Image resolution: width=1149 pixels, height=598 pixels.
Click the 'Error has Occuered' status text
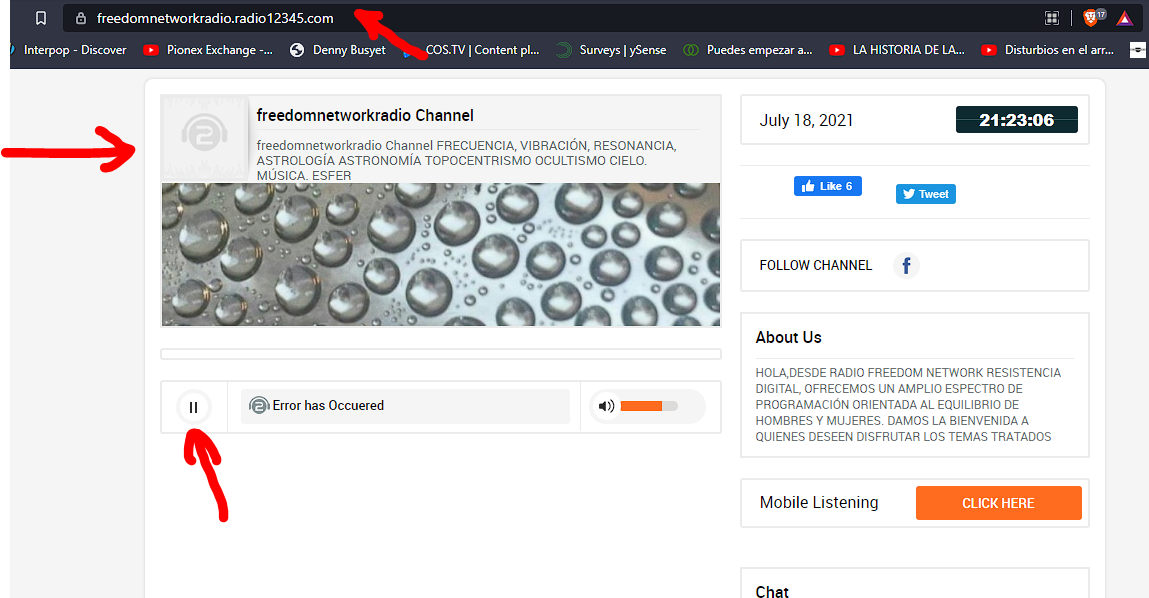(328, 405)
